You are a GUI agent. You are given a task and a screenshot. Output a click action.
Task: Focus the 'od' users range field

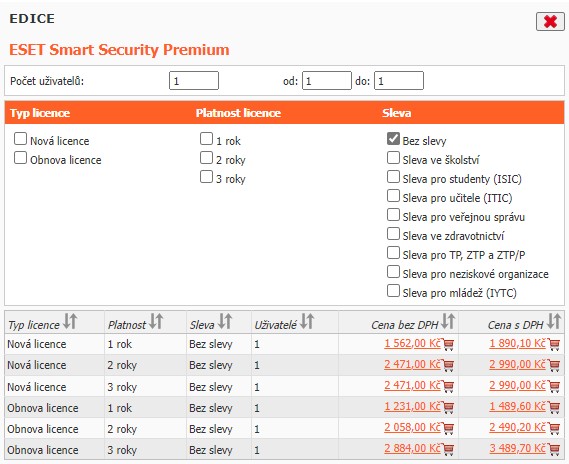pyautogui.click(x=327, y=81)
